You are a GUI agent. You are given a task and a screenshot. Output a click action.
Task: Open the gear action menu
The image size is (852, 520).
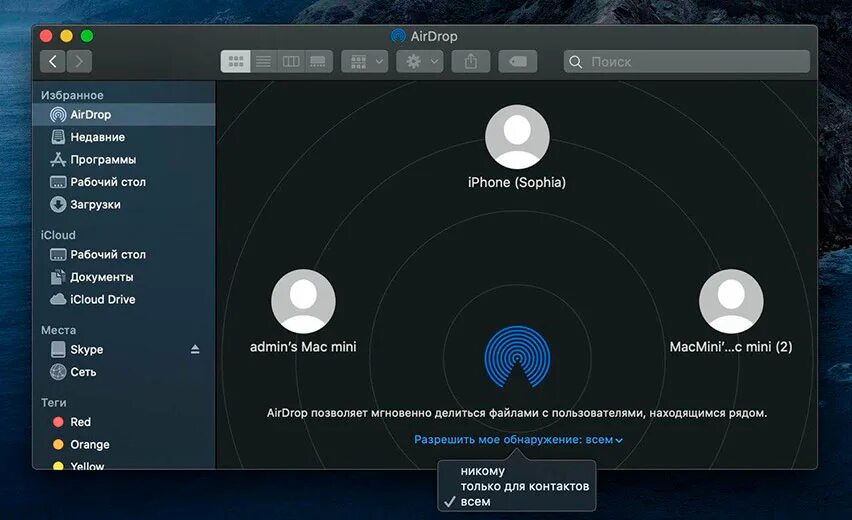(x=419, y=61)
